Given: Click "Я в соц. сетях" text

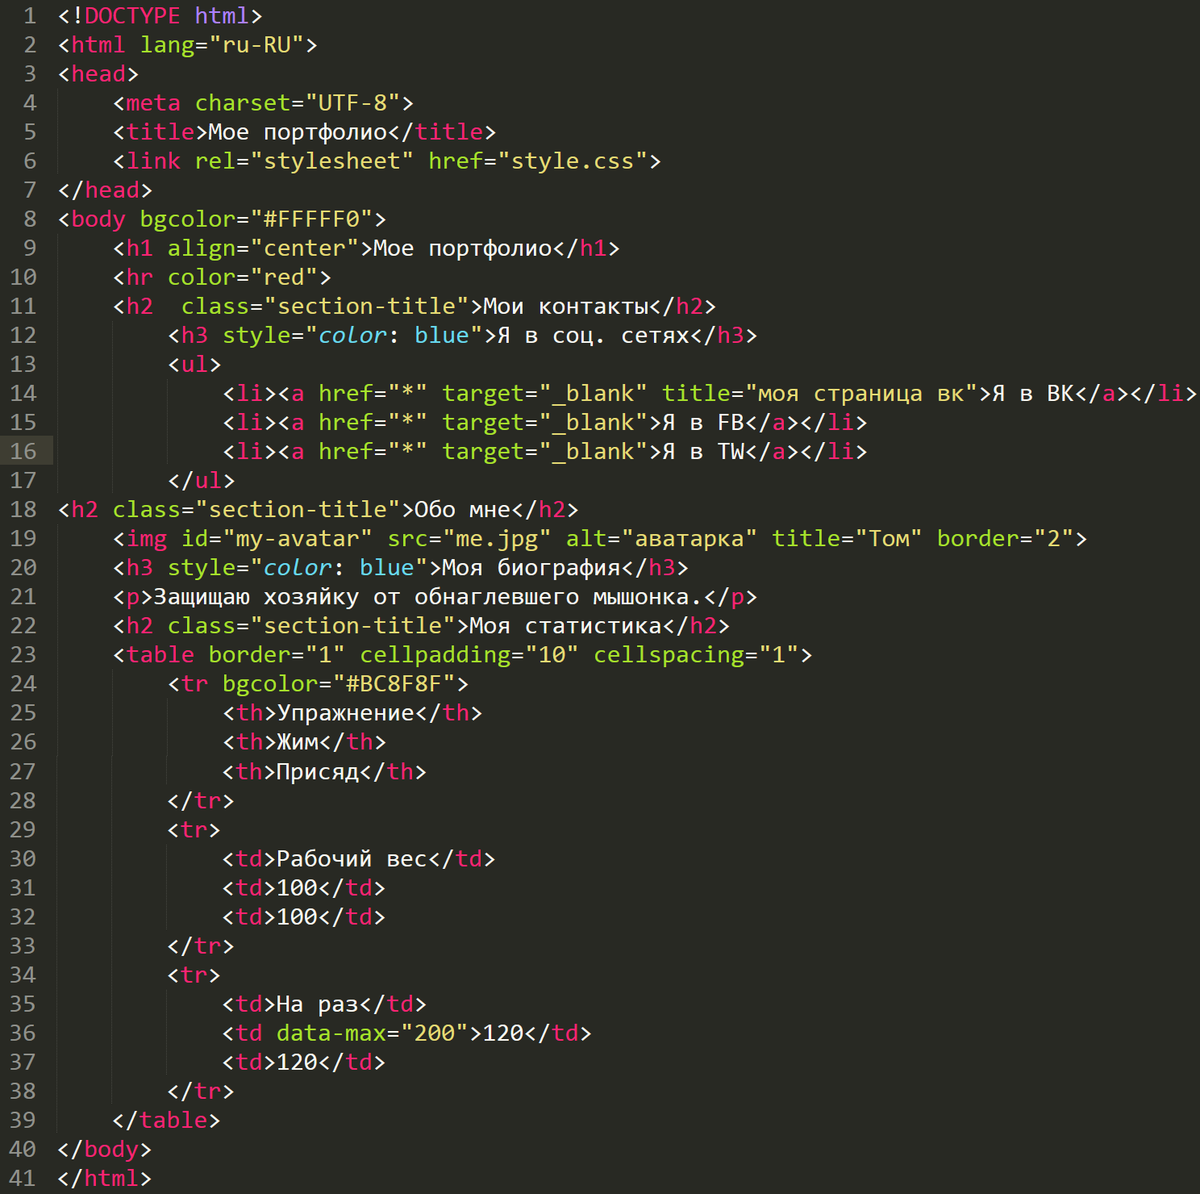Looking at the screenshot, I should (x=593, y=335).
